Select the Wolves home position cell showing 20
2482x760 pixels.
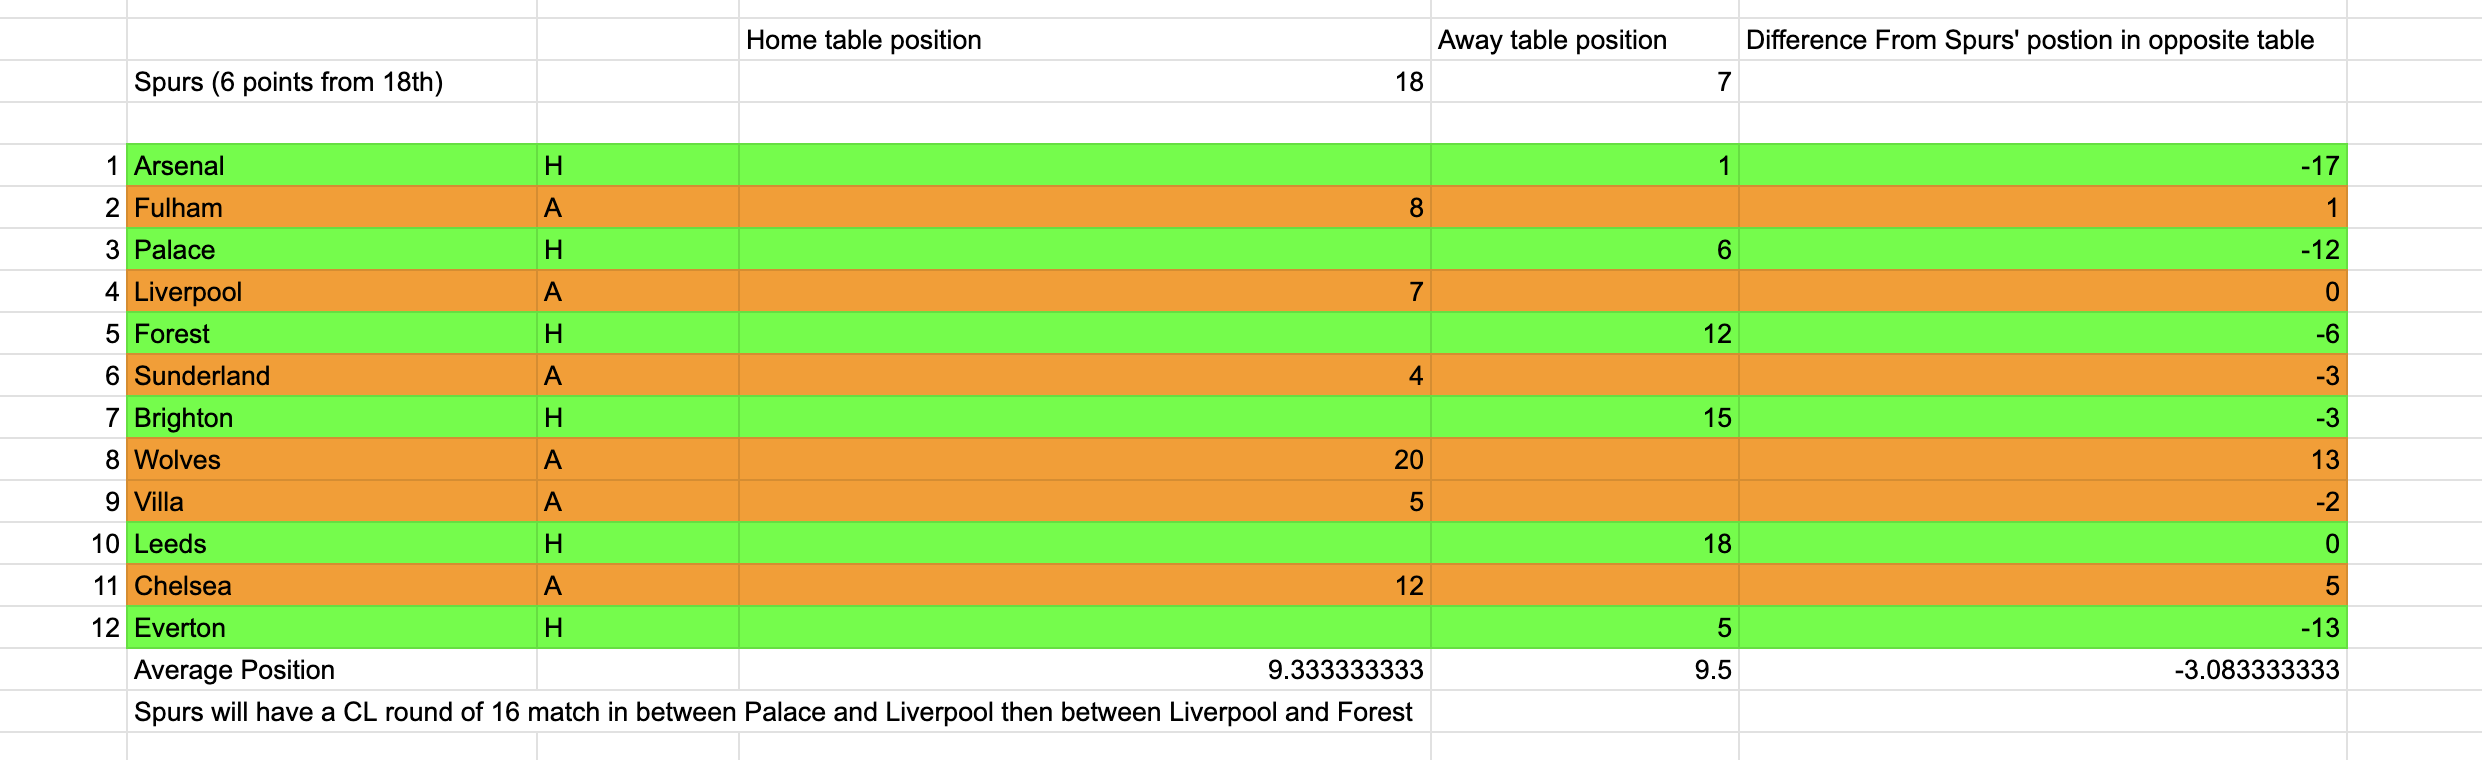[1085, 459]
